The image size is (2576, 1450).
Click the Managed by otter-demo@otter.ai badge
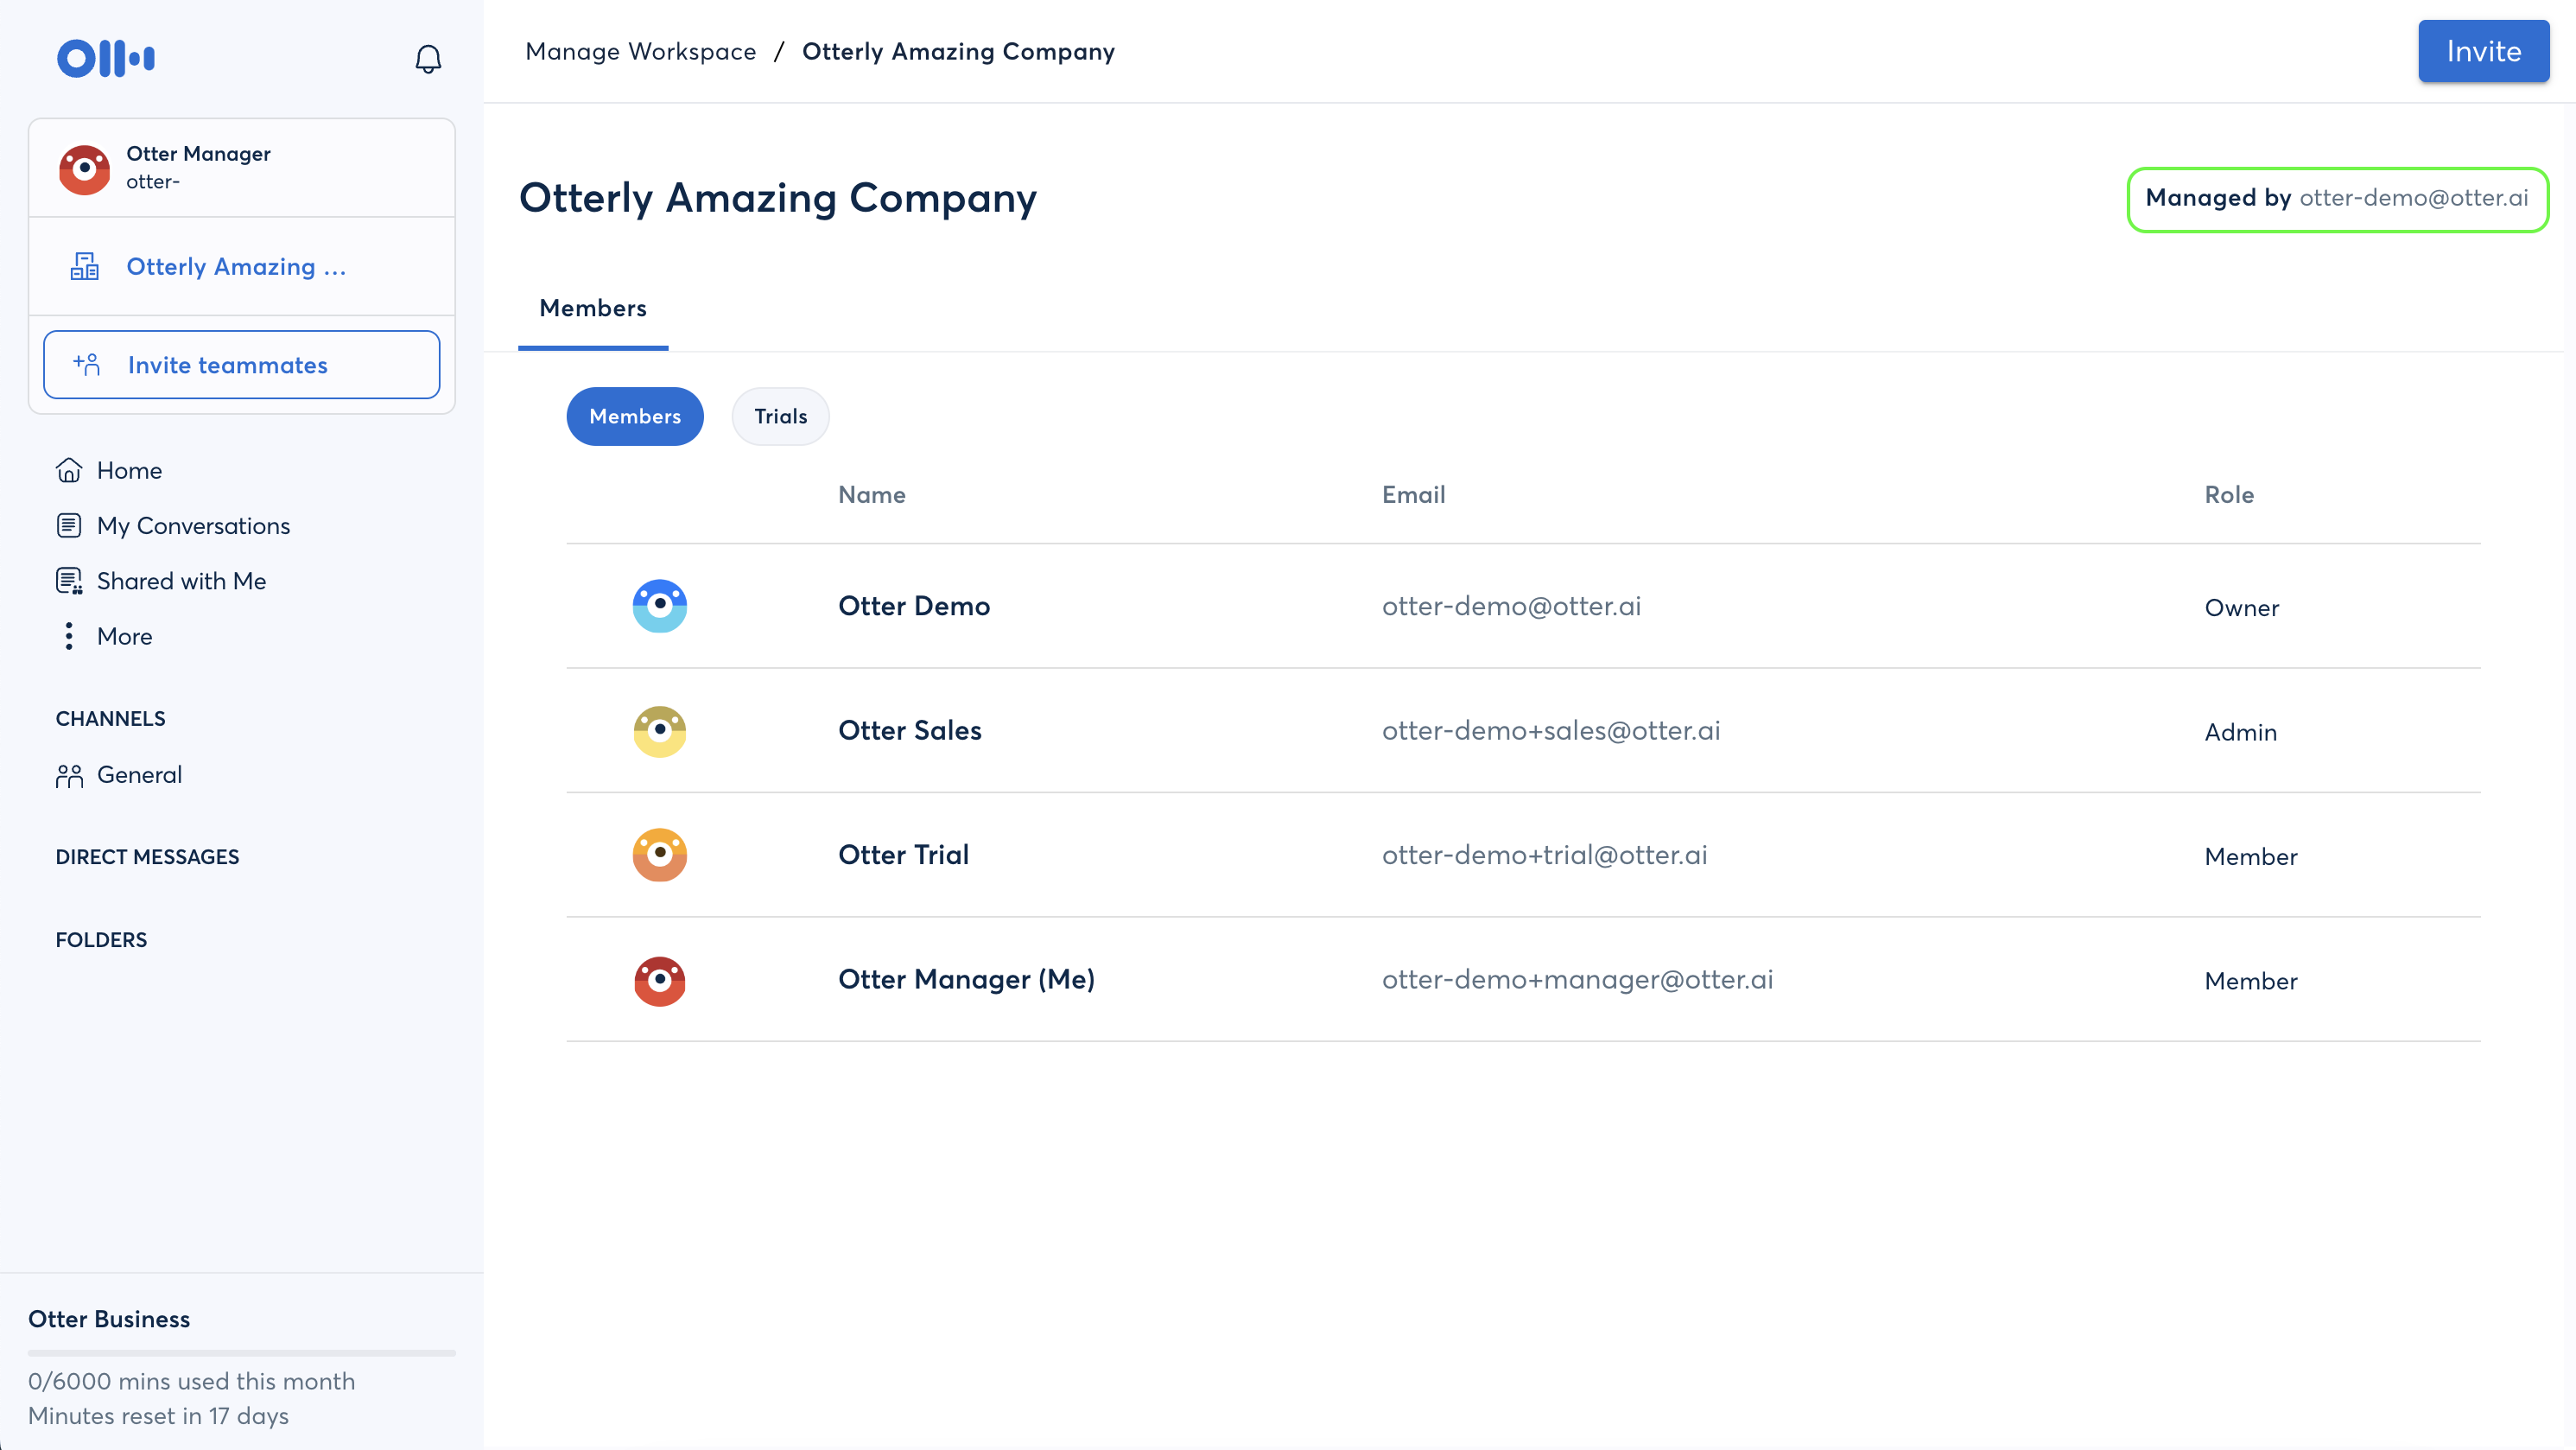[2337, 198]
